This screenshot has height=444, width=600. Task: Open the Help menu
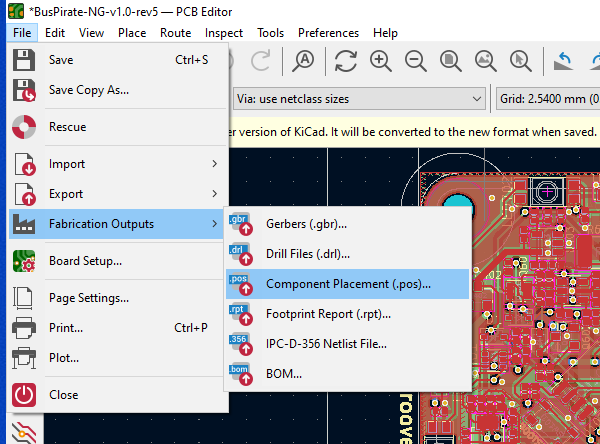(385, 33)
